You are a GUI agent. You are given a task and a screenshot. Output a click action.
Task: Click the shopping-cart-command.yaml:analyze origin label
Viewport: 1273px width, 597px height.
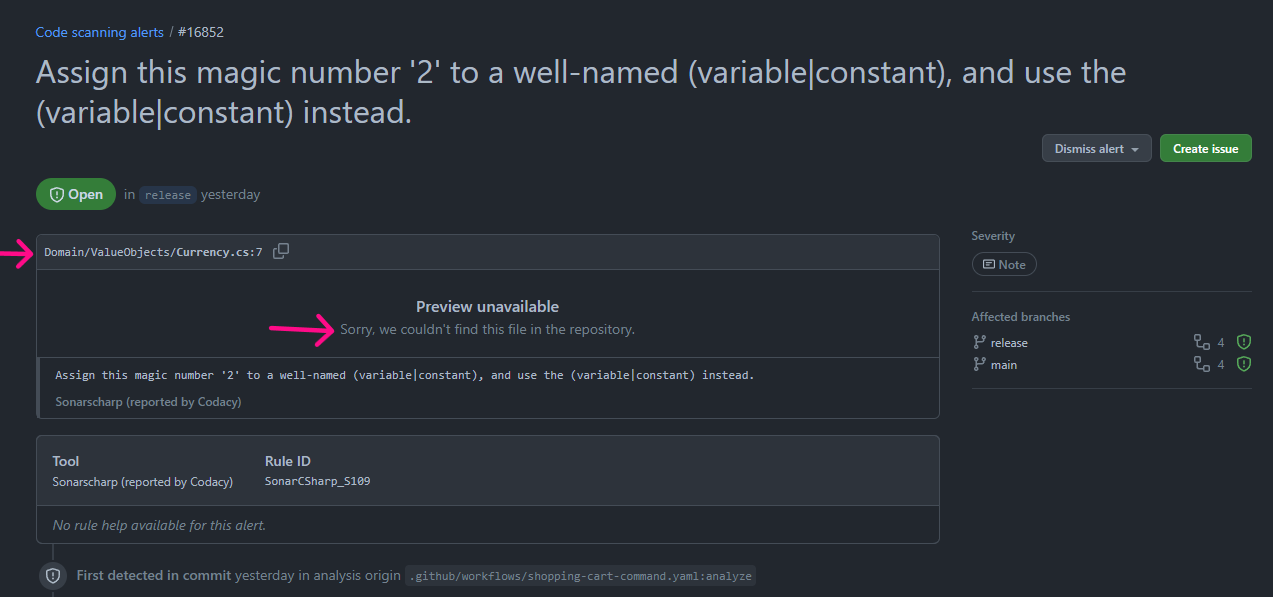pyautogui.click(x=580, y=576)
